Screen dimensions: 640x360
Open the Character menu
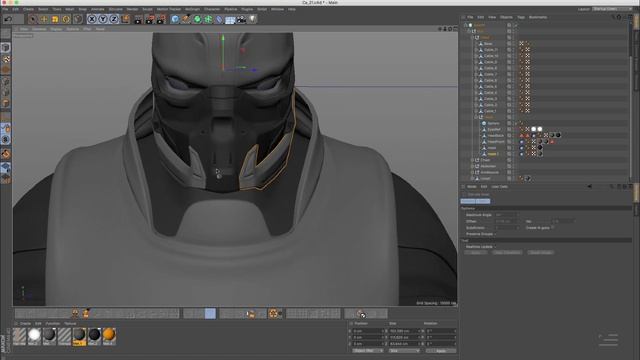pos(212,9)
